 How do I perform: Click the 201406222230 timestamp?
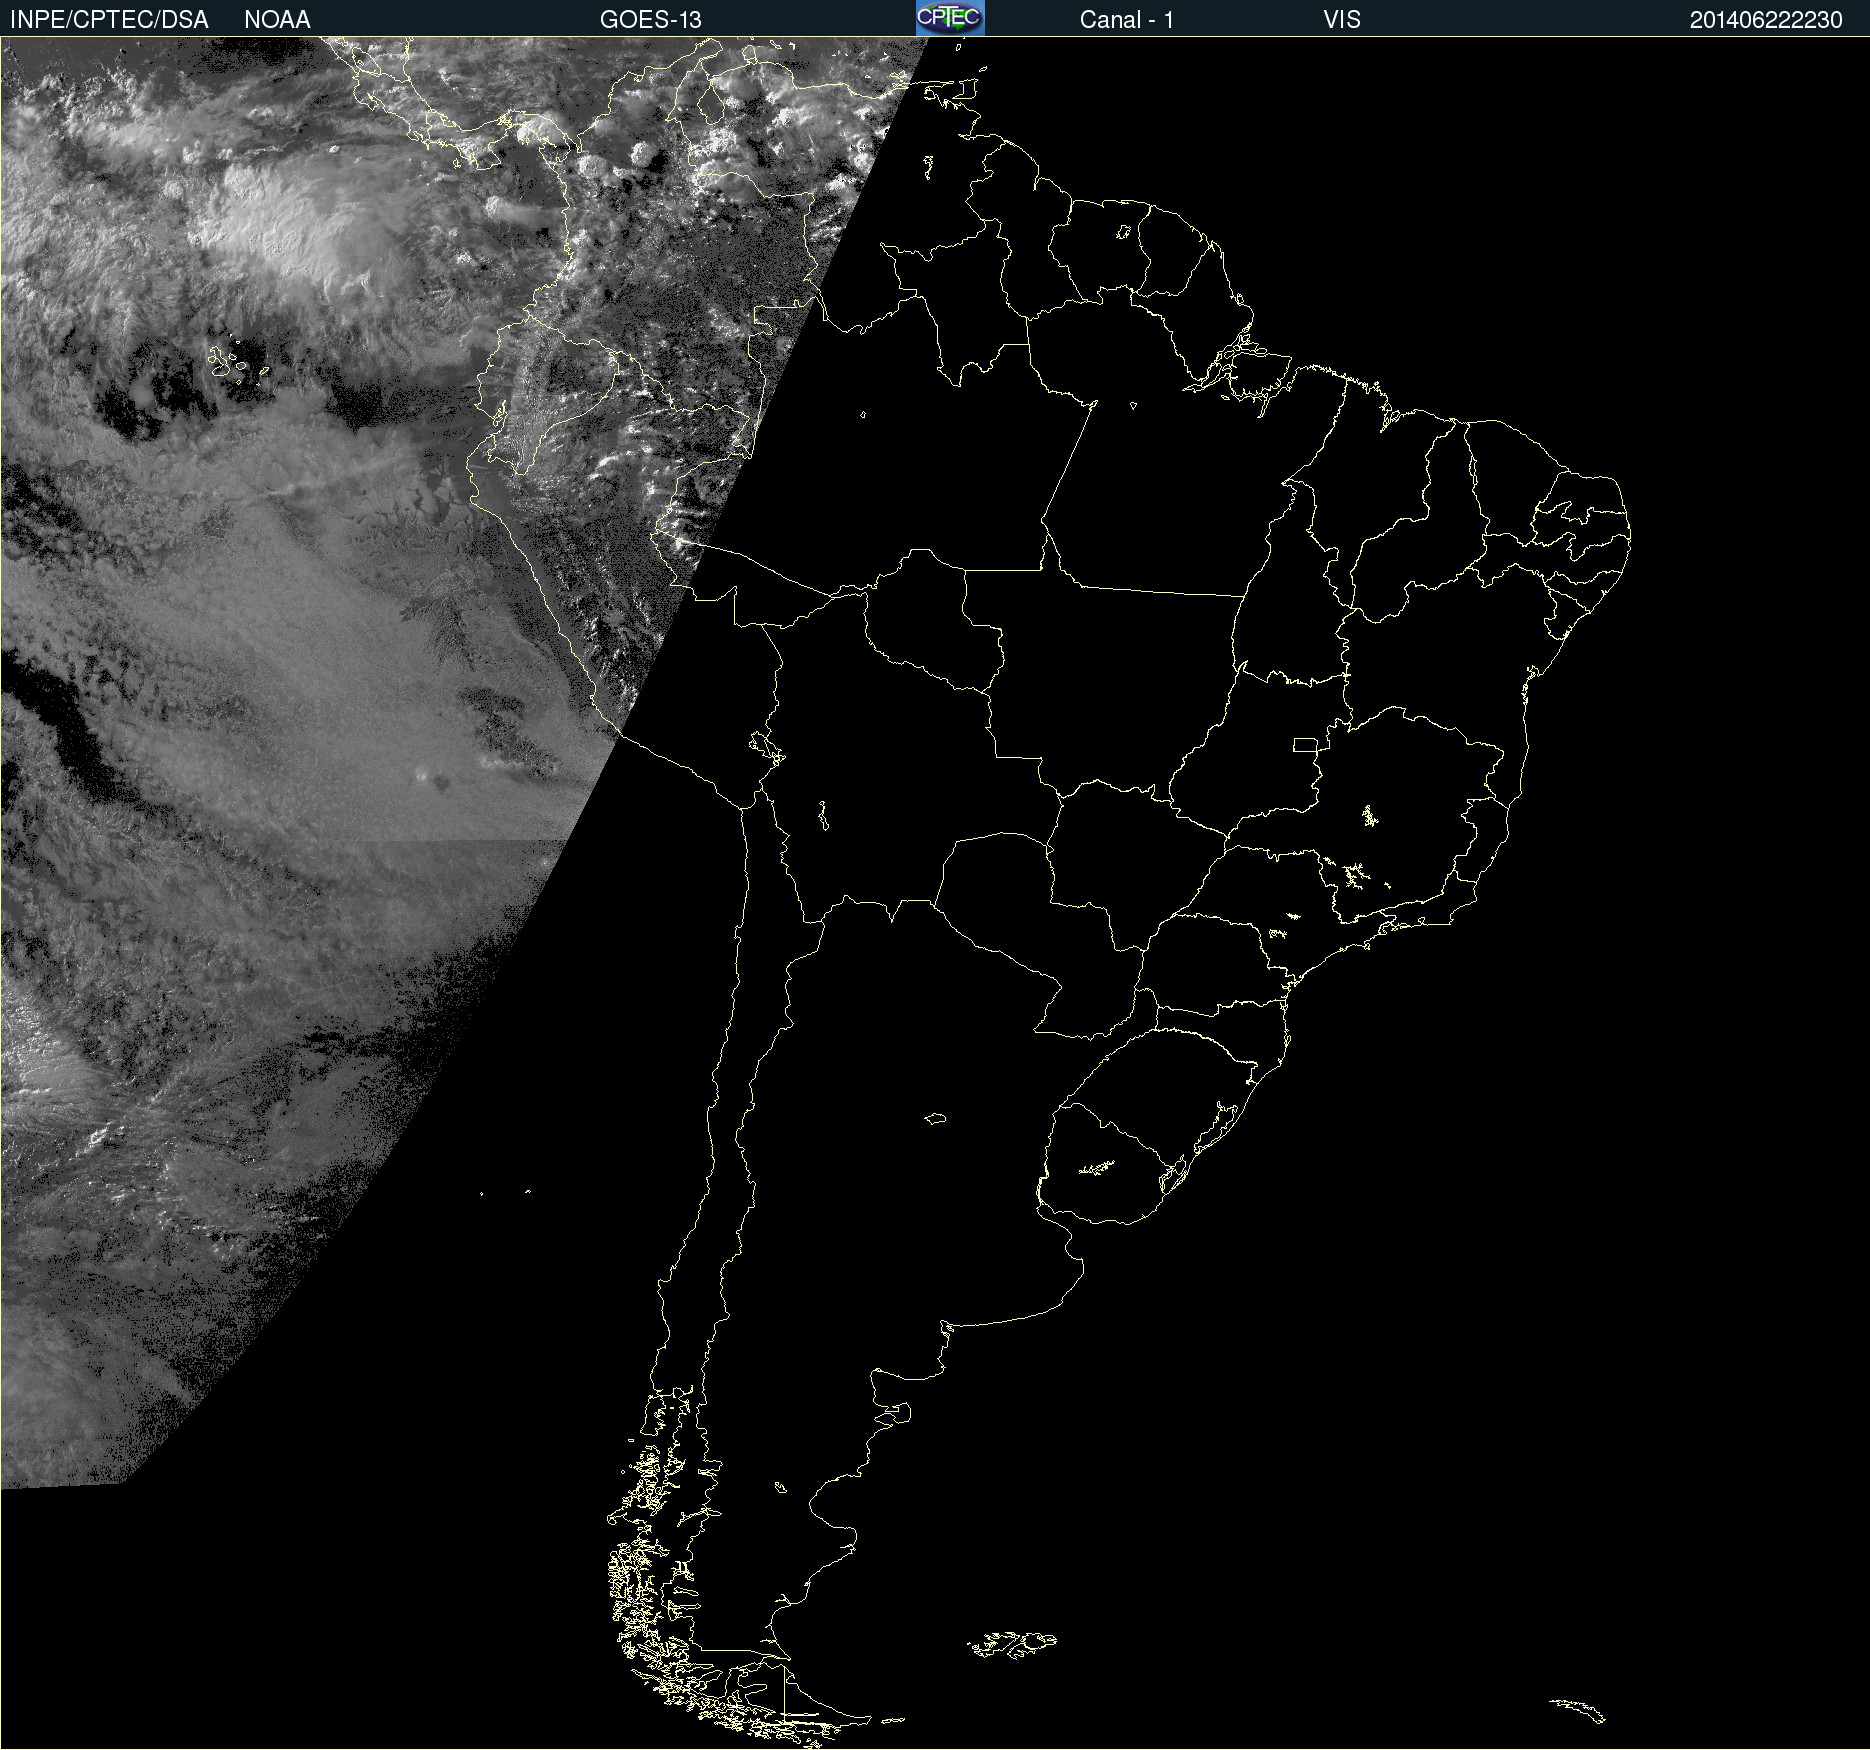click(1766, 20)
